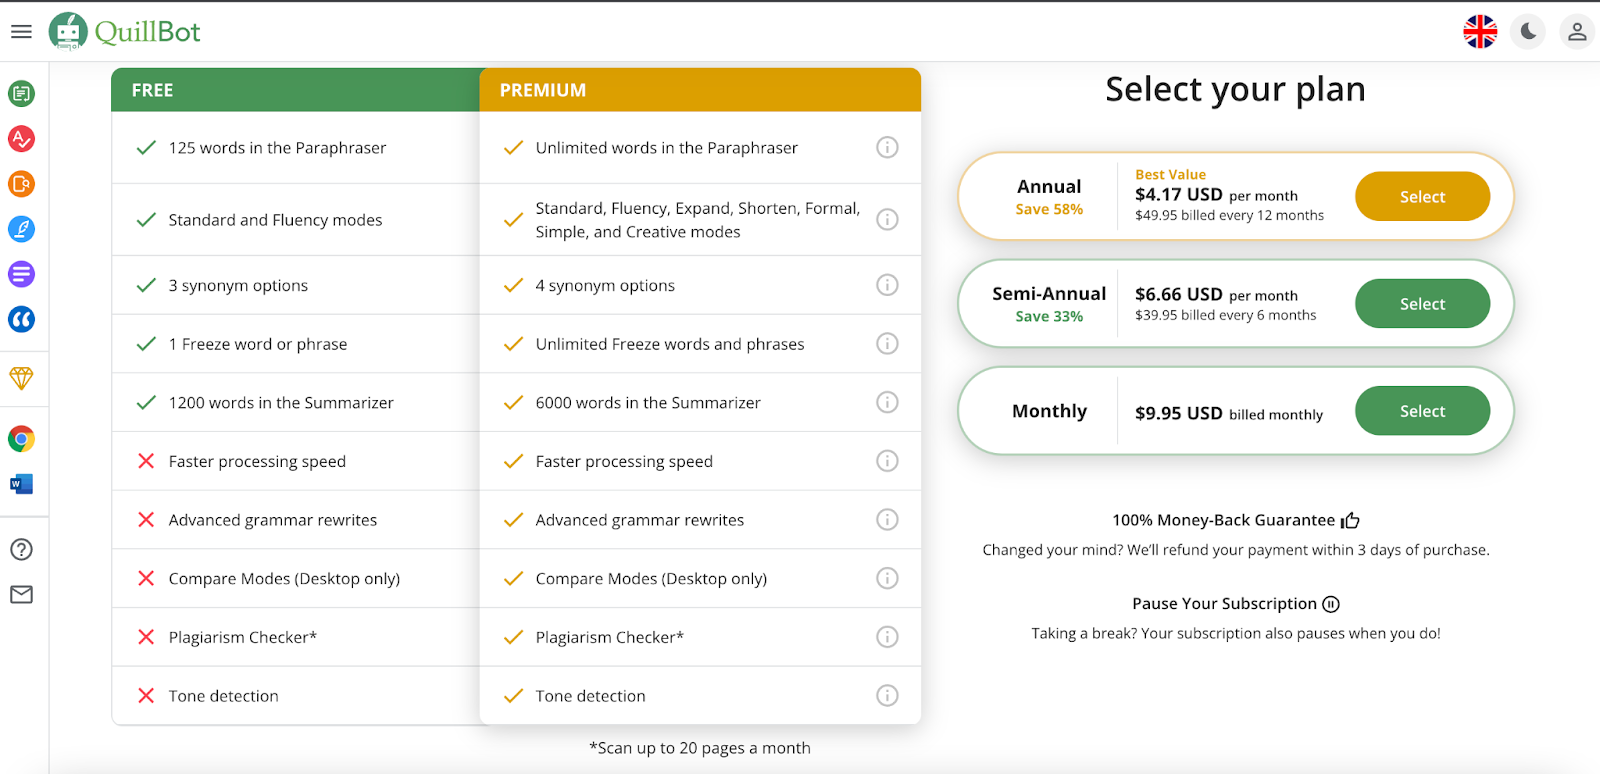Open the user account profile menu
The height and width of the screenshot is (774, 1600).
(1577, 32)
